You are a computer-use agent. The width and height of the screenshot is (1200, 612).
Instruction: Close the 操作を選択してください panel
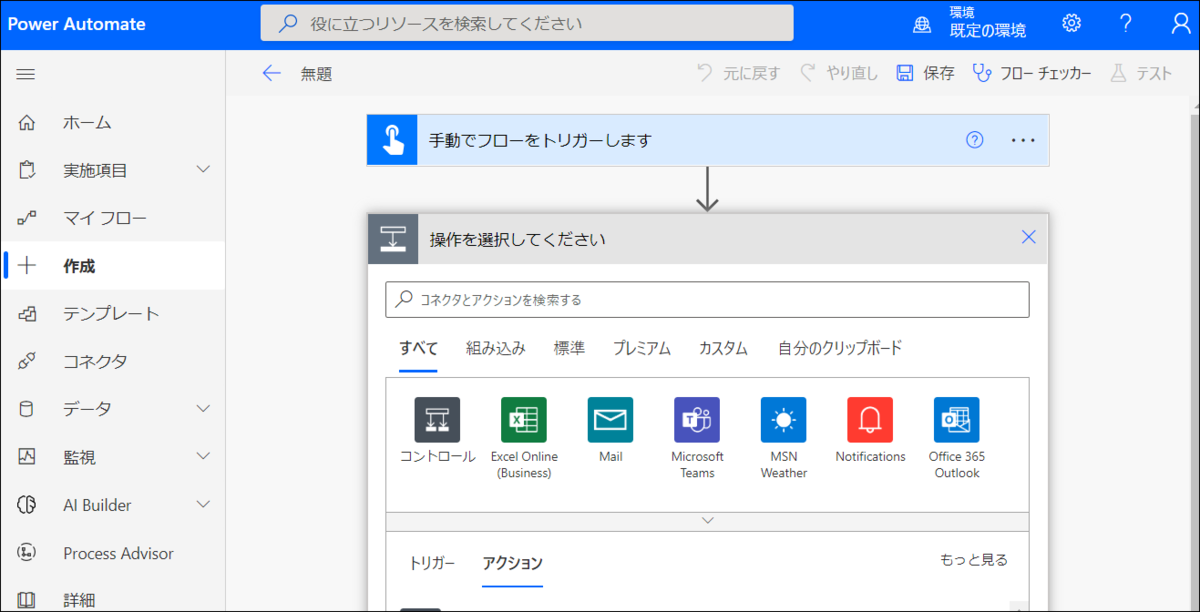(x=1028, y=238)
